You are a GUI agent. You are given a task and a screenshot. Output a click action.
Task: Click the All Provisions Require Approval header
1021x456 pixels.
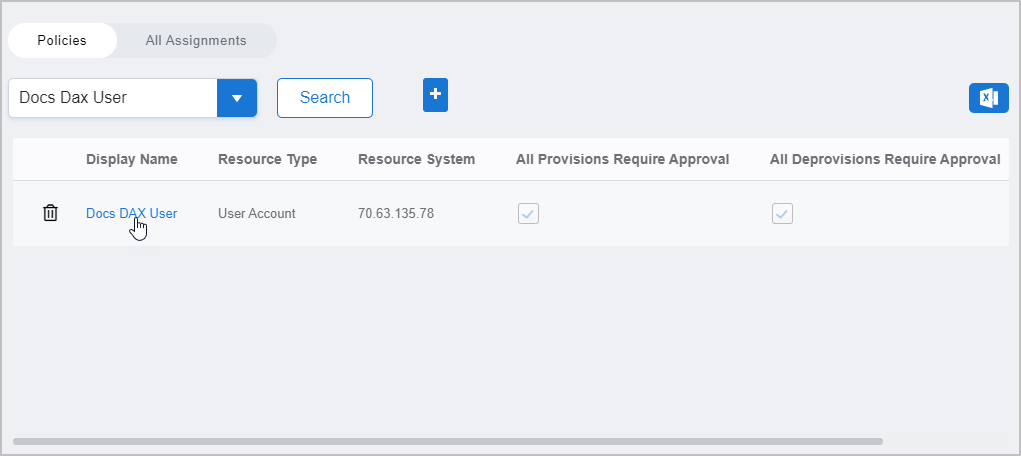pos(622,159)
